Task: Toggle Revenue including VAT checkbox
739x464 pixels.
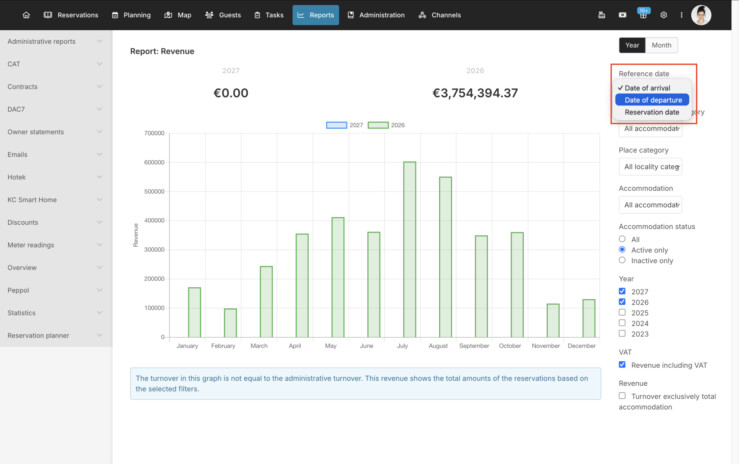Action: [622, 365]
